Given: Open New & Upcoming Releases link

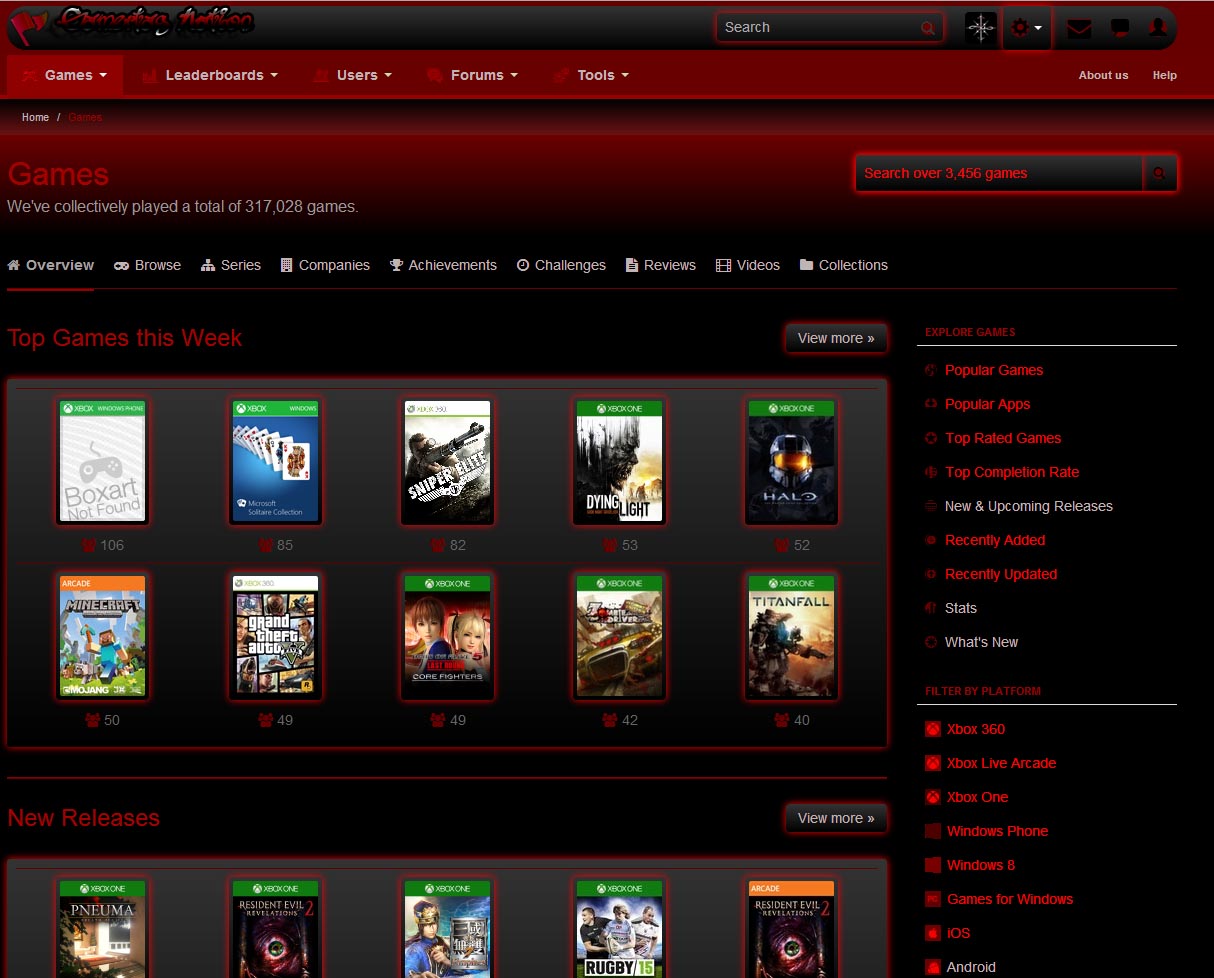Looking at the screenshot, I should pyautogui.click(x=1029, y=506).
